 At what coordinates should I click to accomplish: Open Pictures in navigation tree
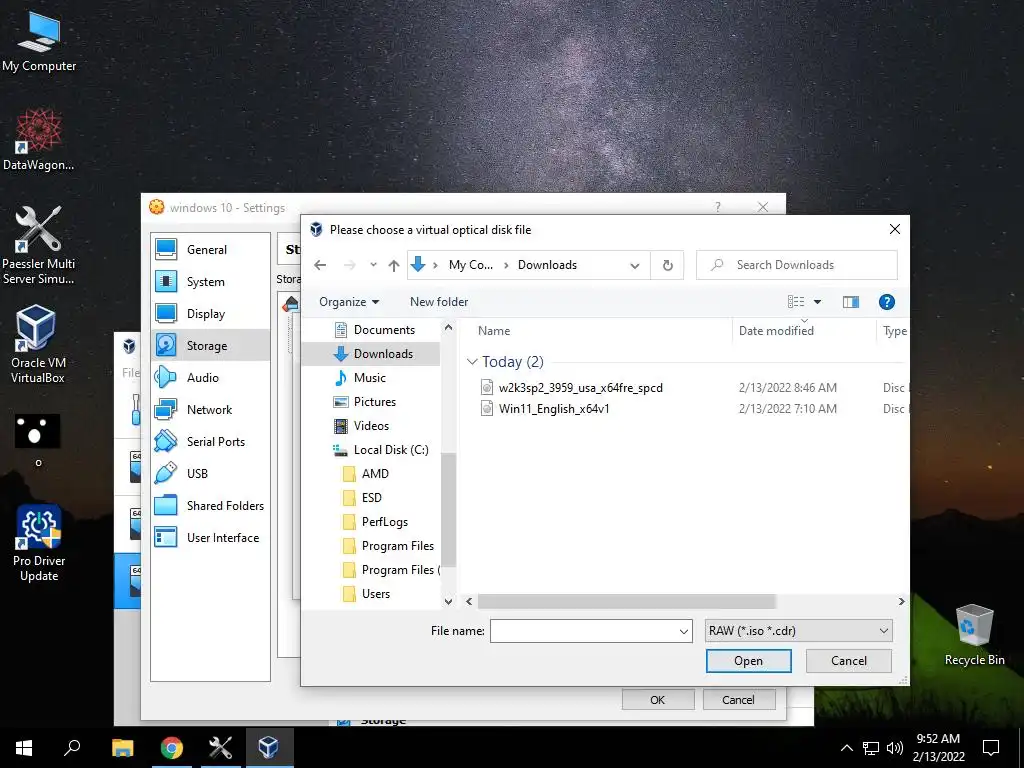pos(375,402)
